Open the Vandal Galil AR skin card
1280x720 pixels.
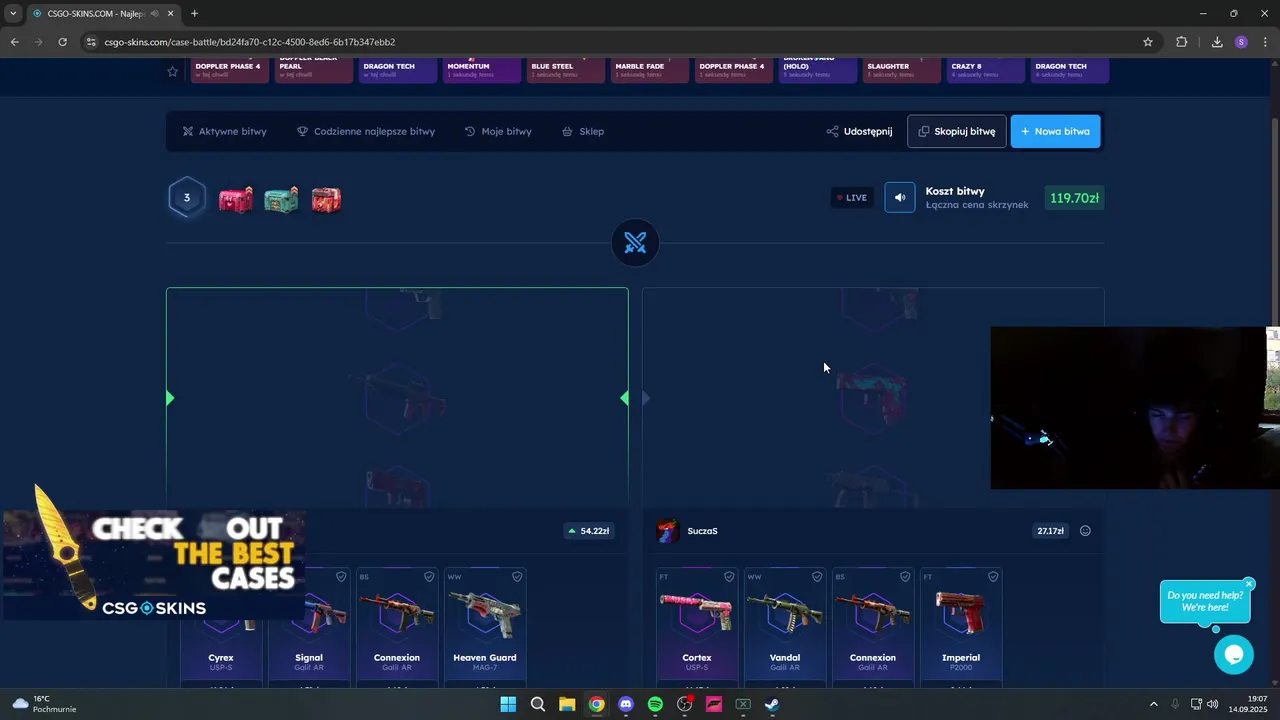(785, 627)
